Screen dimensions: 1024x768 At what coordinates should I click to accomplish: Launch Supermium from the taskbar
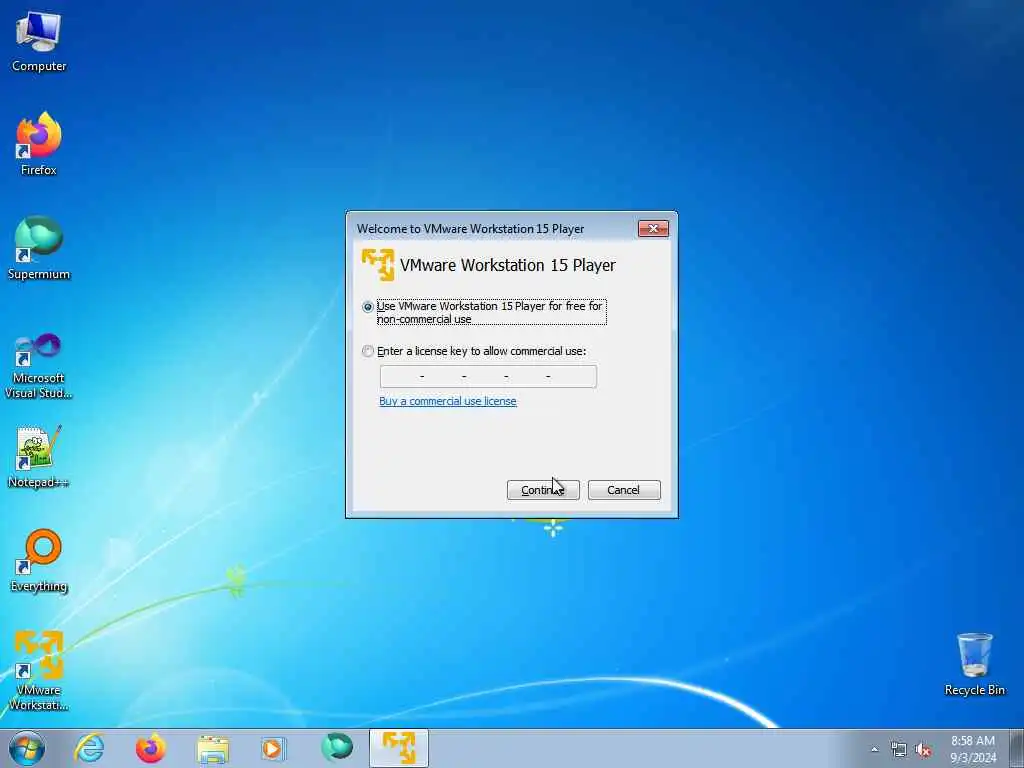[x=337, y=748]
